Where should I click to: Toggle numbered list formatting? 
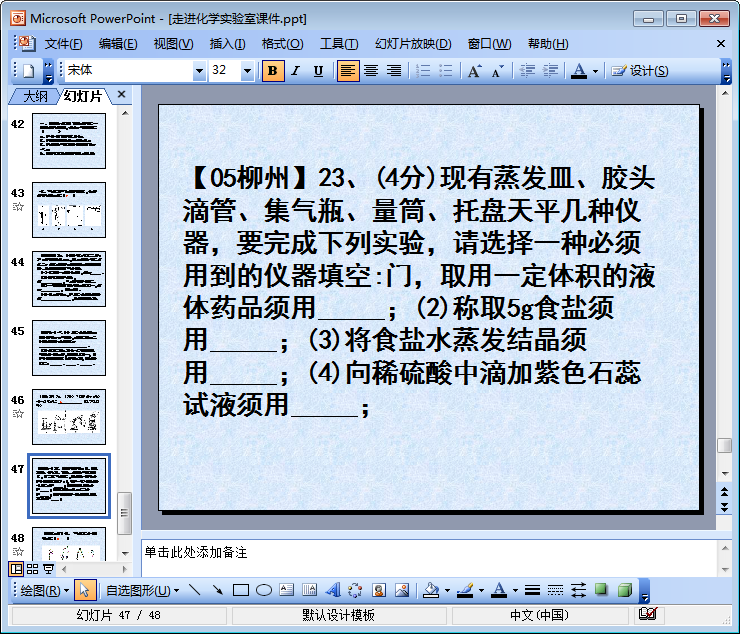pos(423,71)
